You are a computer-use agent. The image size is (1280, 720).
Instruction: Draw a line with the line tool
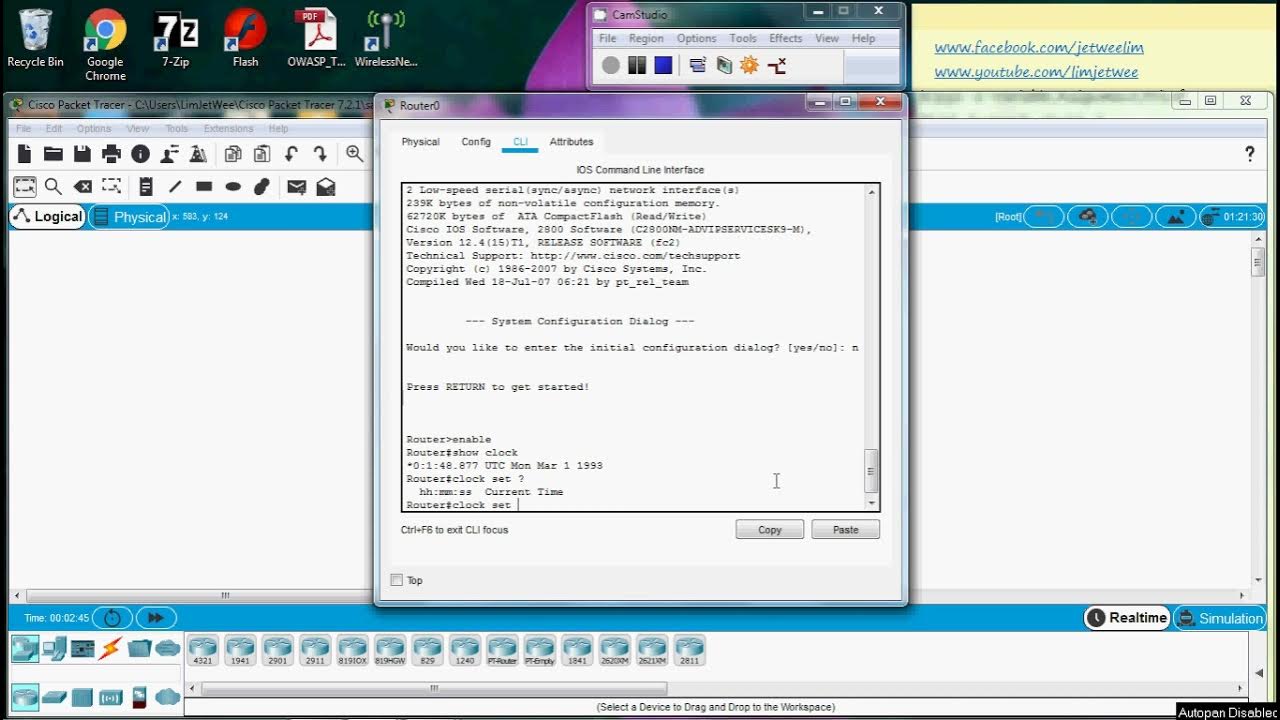click(175, 187)
